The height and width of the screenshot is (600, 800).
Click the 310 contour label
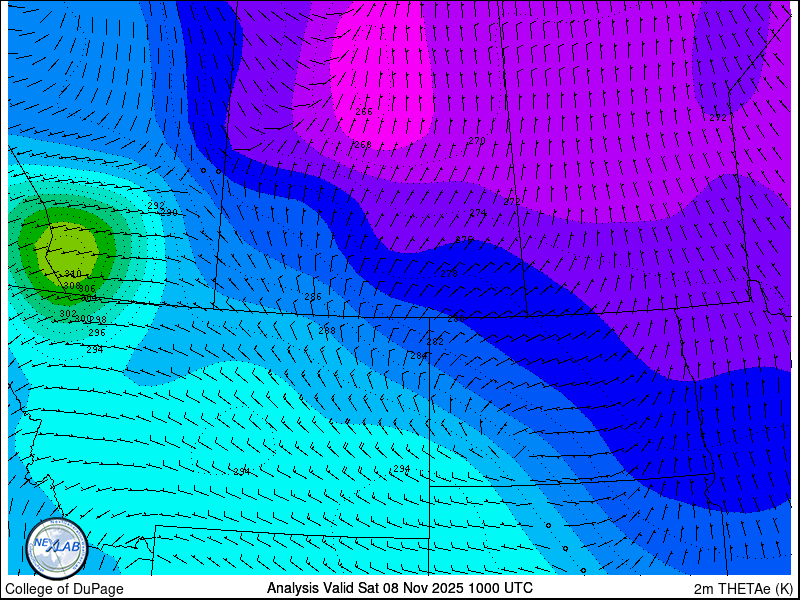(x=73, y=274)
